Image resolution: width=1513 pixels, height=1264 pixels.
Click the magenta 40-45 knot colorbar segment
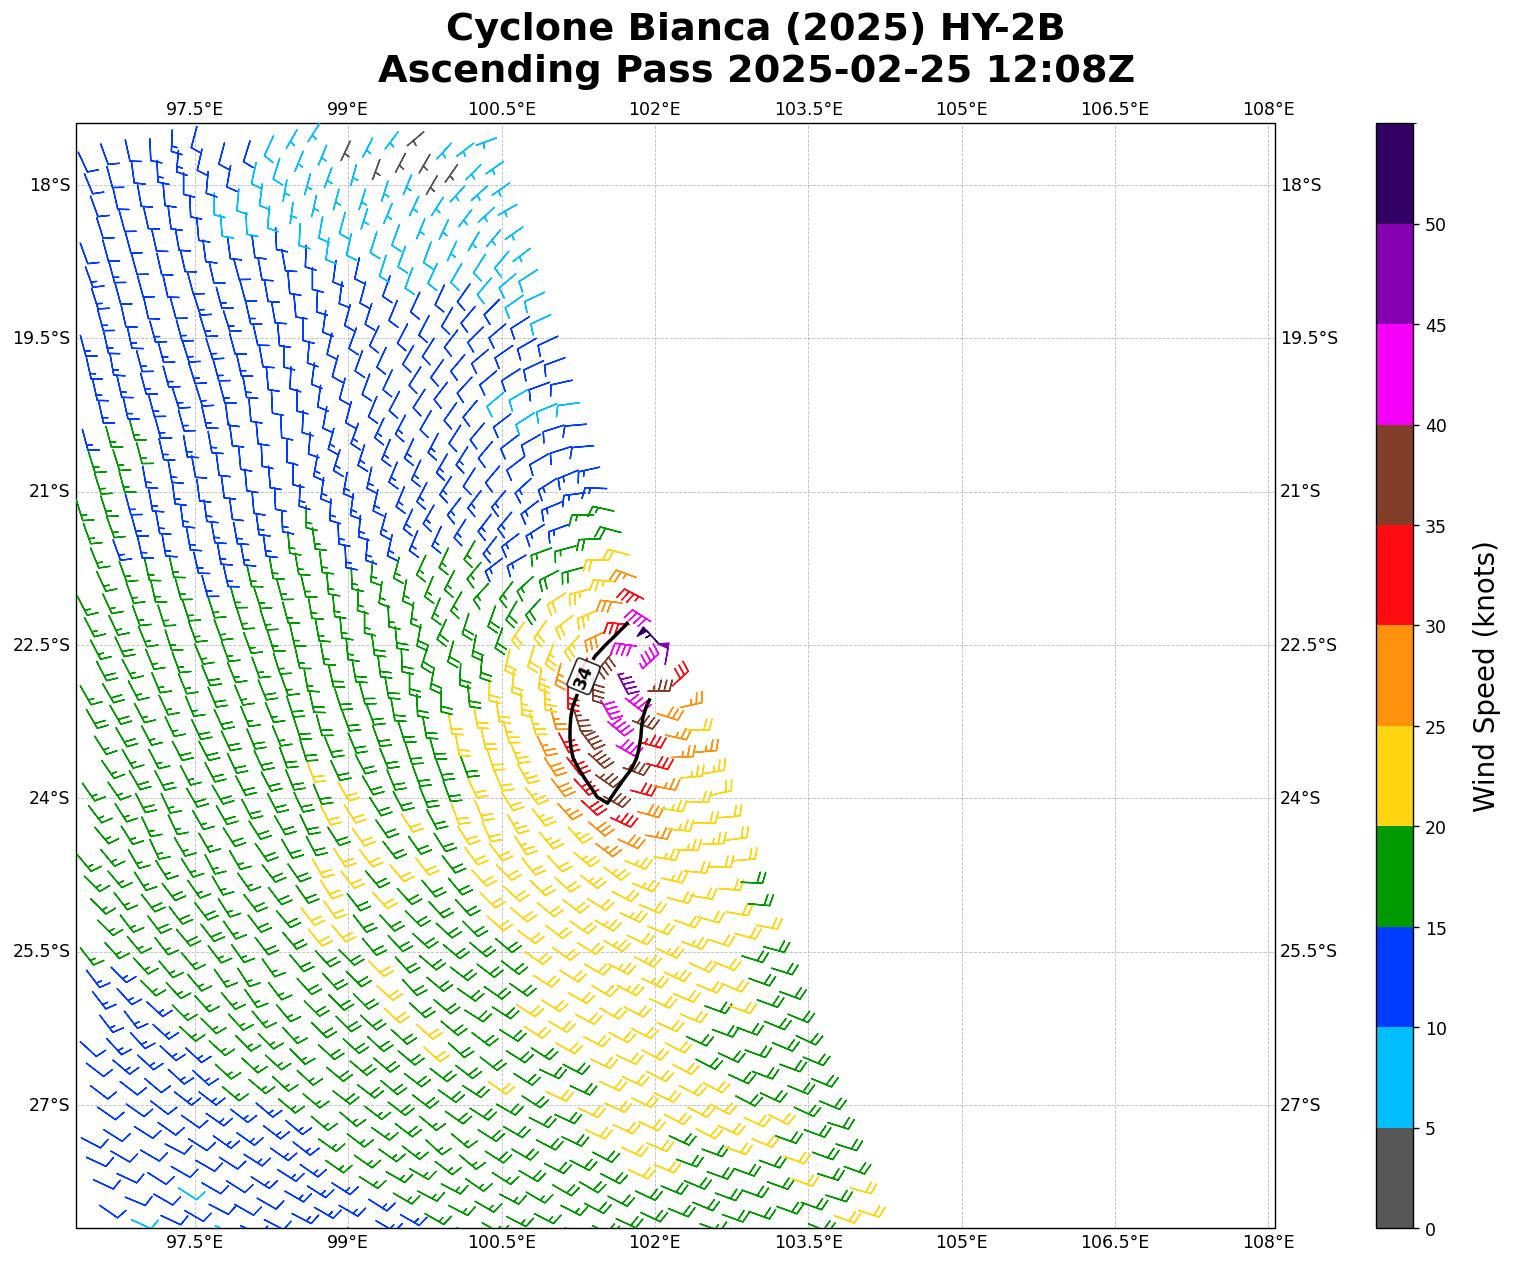(x=1394, y=375)
